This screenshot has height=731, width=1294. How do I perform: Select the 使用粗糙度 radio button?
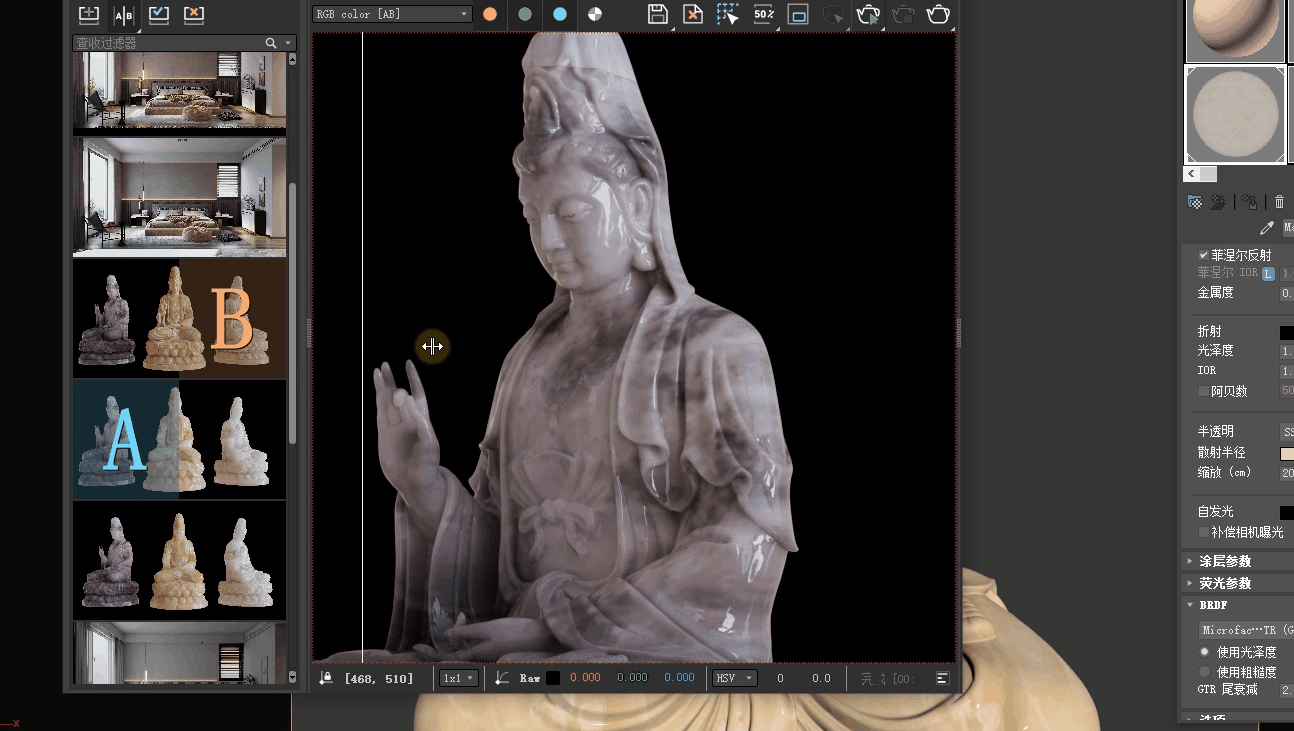tap(1204, 672)
